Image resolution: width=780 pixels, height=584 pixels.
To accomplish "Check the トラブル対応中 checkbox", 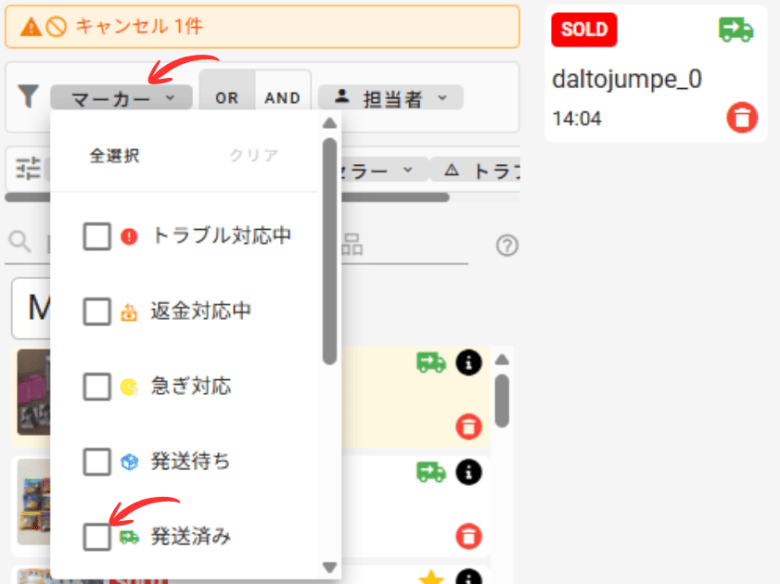I will (97, 236).
